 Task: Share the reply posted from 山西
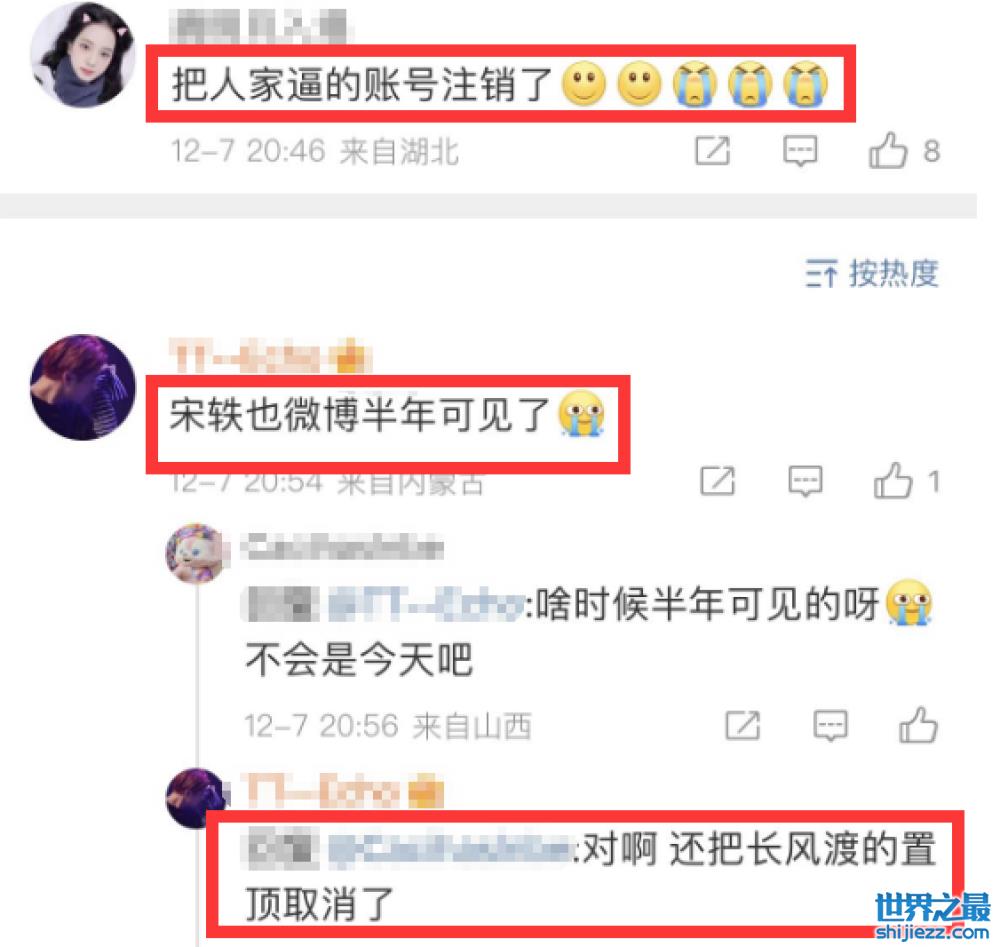tap(743, 725)
